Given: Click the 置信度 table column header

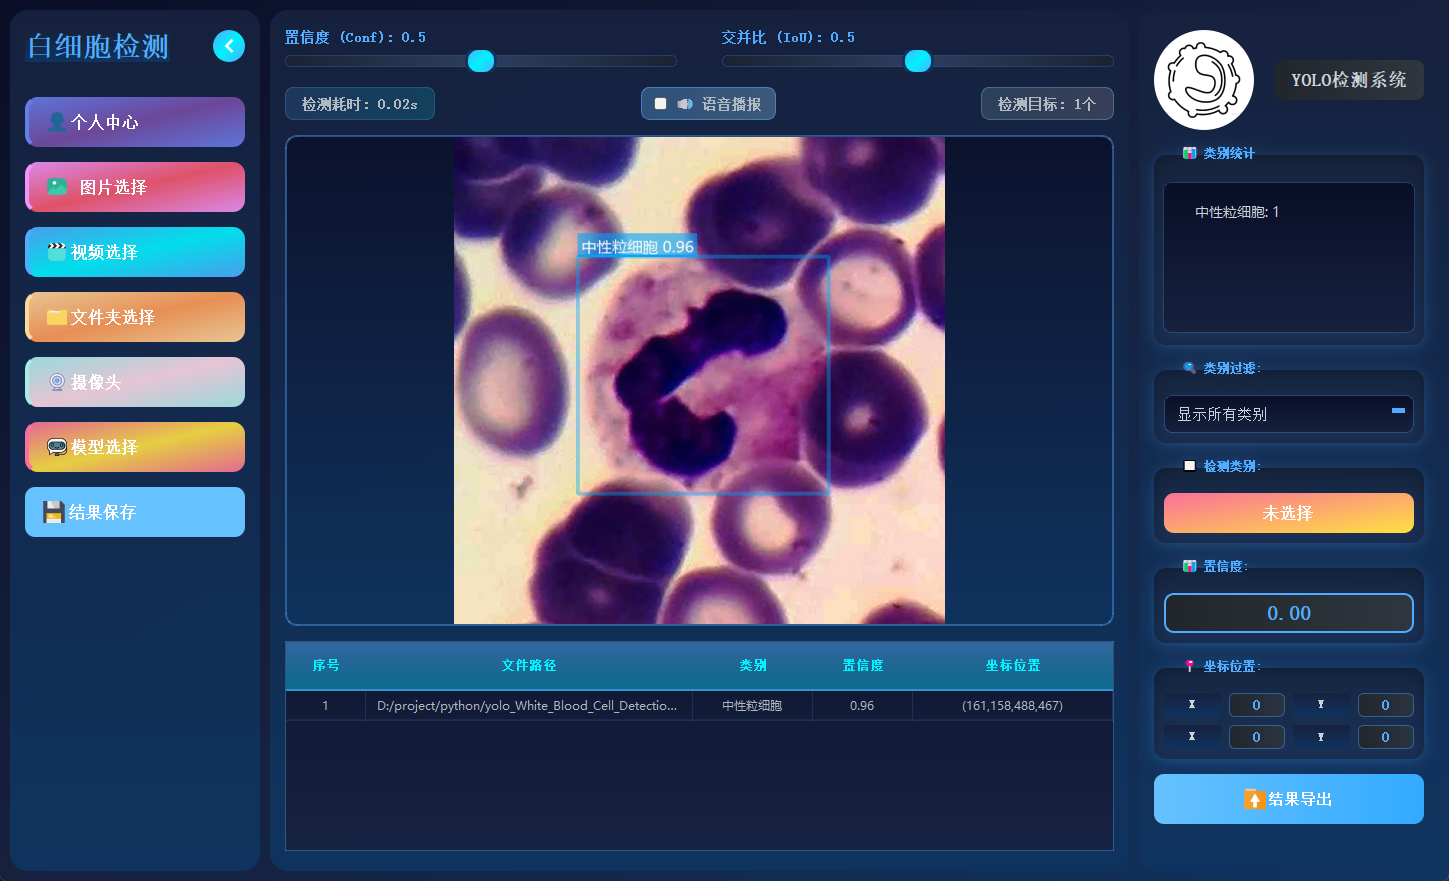Looking at the screenshot, I should point(863,665).
